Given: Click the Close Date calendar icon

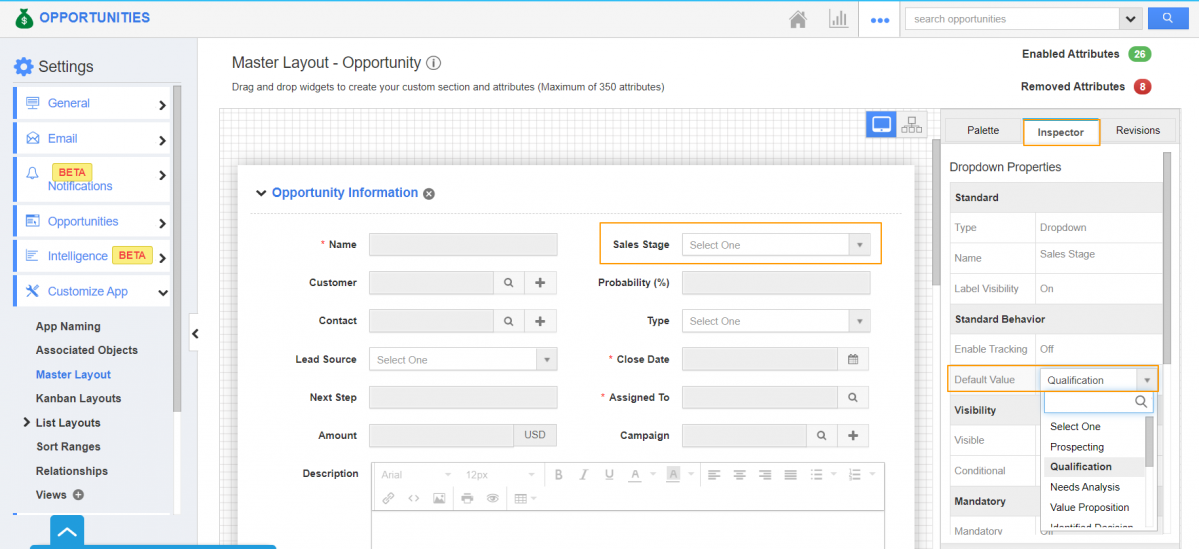Looking at the screenshot, I should tap(853, 359).
